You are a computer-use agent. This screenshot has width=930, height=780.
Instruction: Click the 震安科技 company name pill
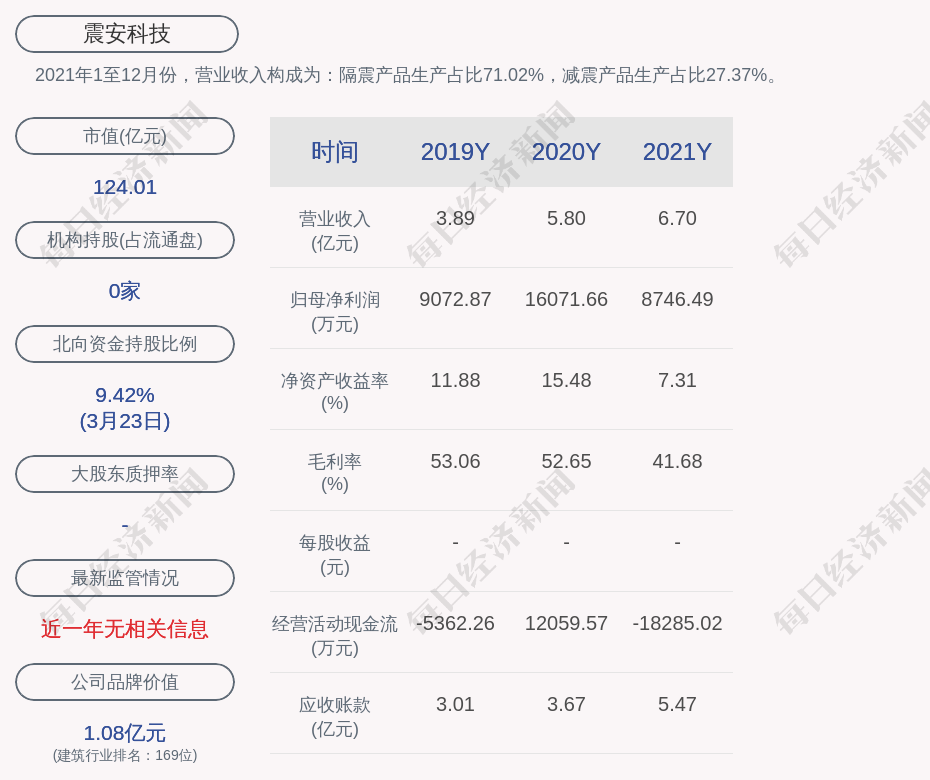127,34
